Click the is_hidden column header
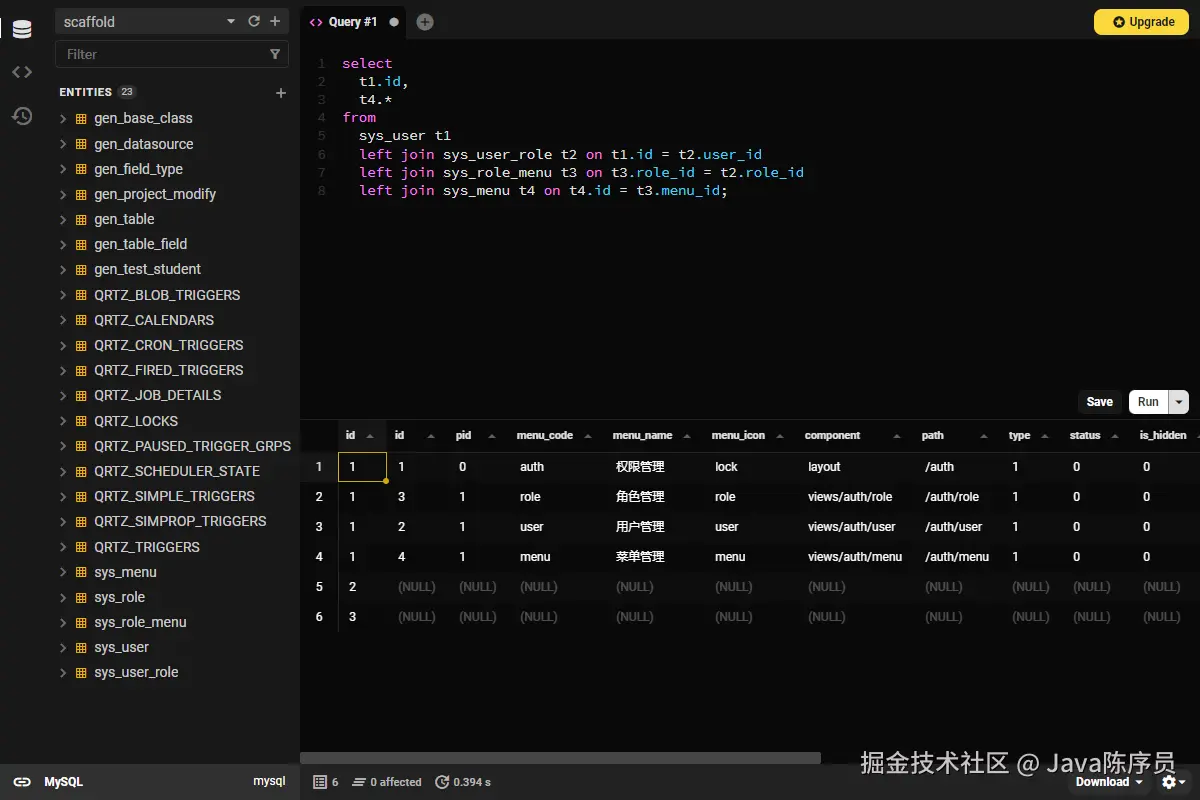 click(x=1163, y=436)
